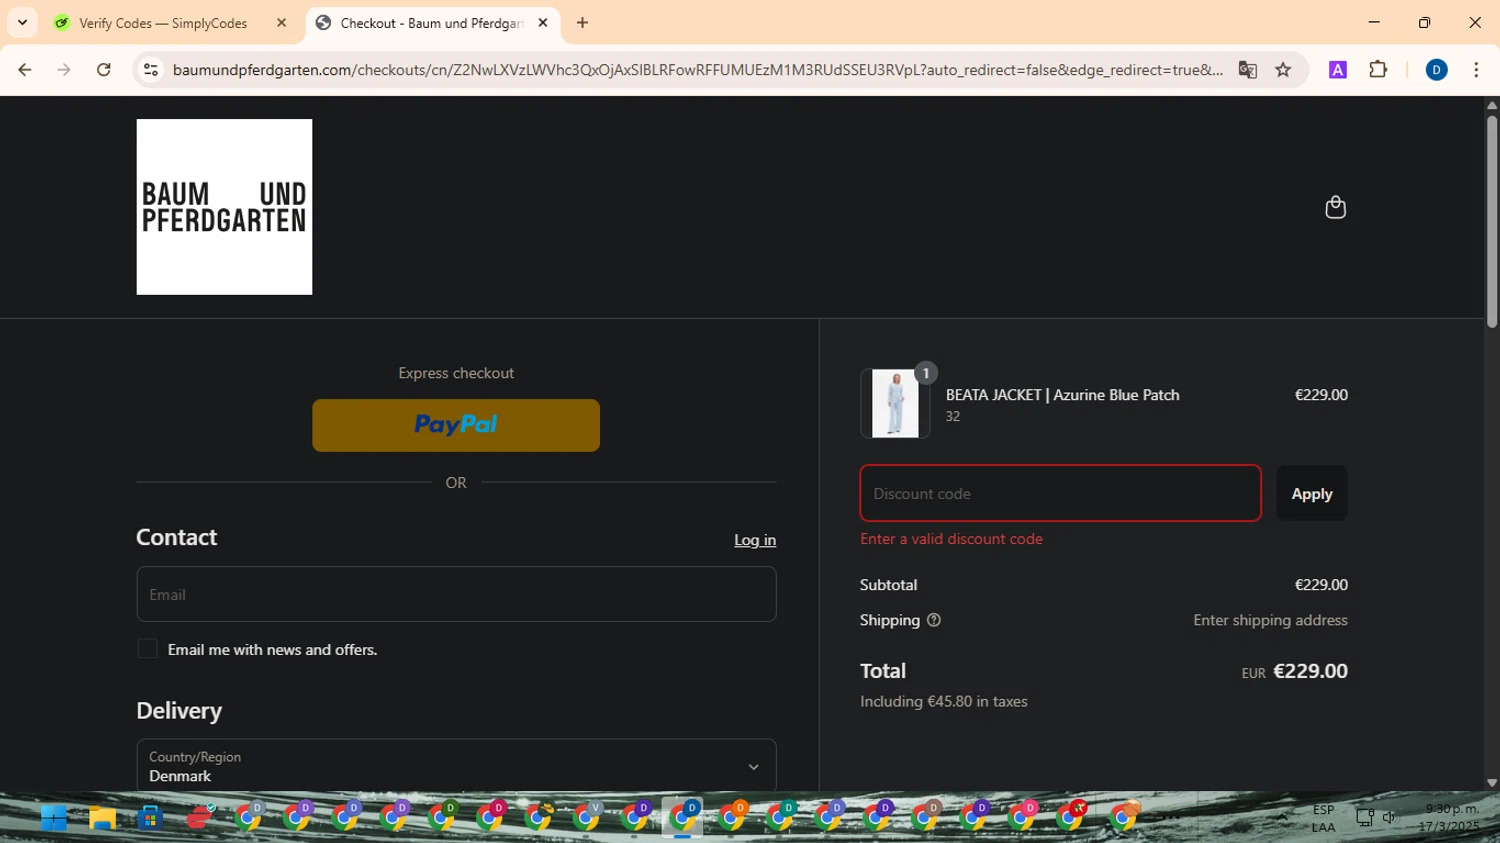
Task: Open the tab search dropdown arrow
Action: coord(22,23)
